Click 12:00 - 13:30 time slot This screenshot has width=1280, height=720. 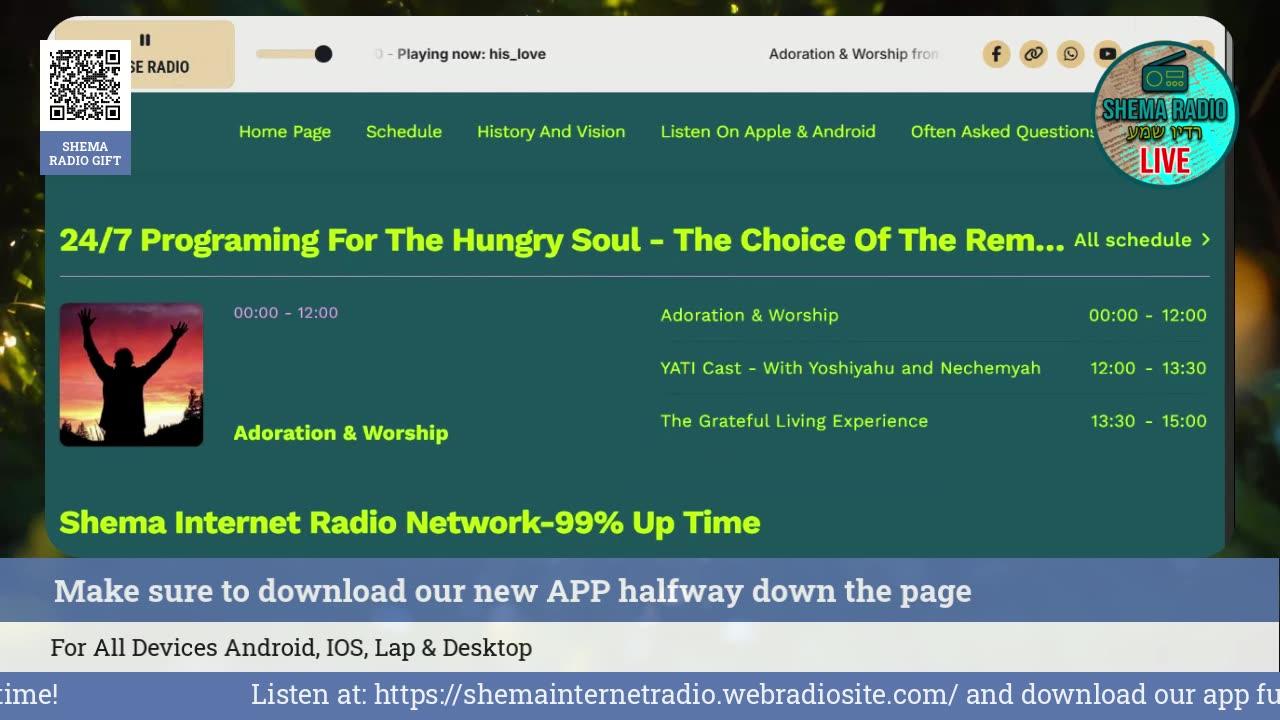click(1148, 368)
